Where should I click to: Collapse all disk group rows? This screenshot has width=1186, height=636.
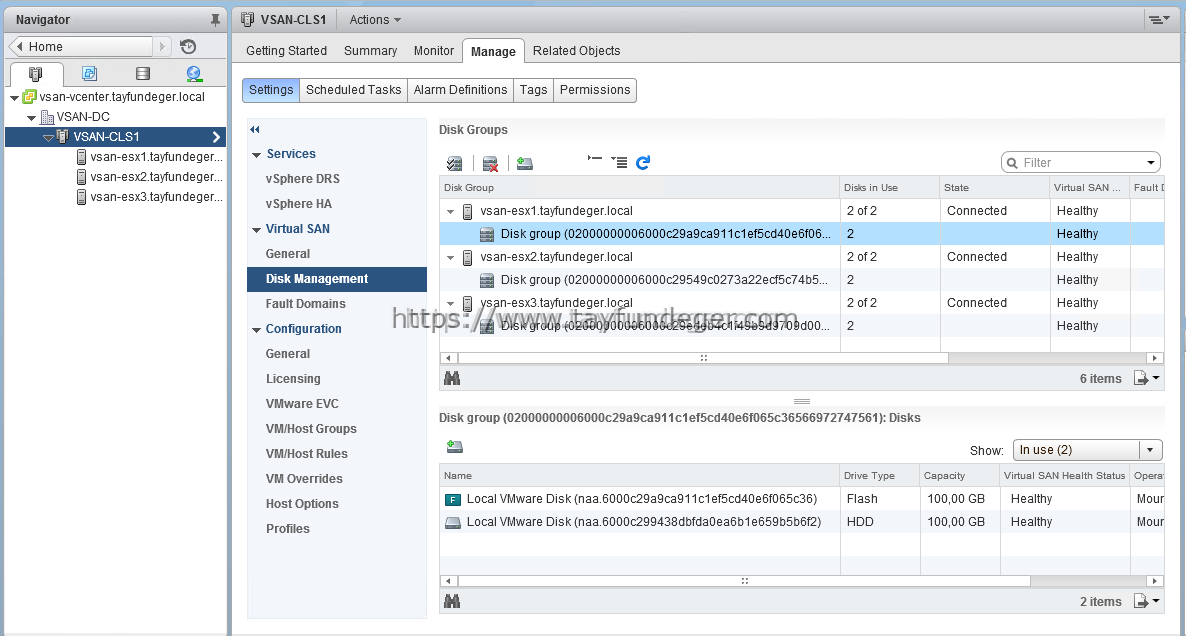coord(595,160)
